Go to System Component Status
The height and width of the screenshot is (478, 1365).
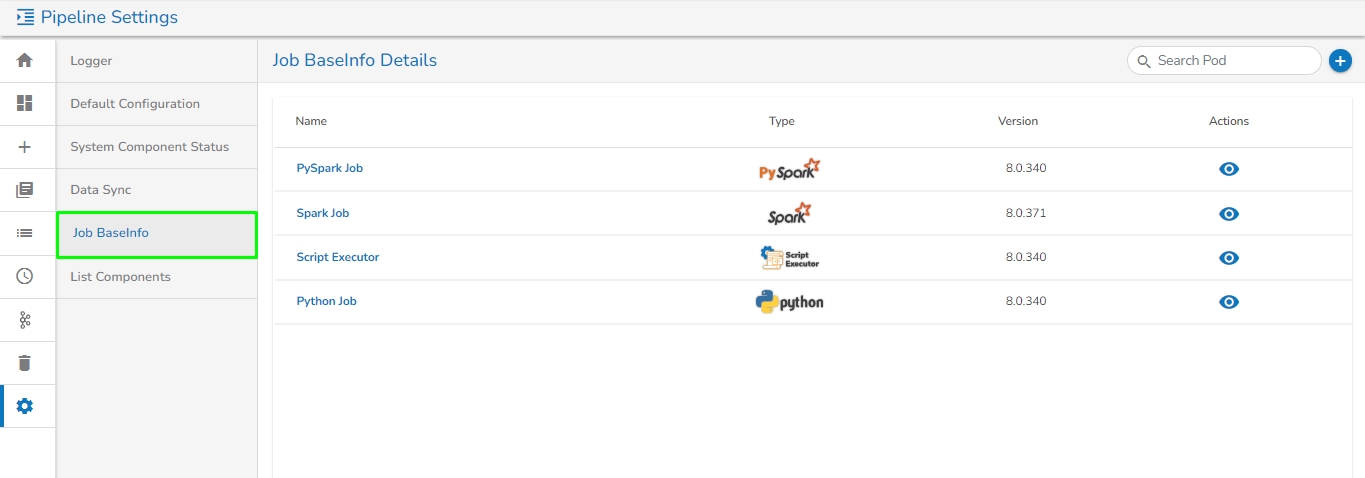149,147
